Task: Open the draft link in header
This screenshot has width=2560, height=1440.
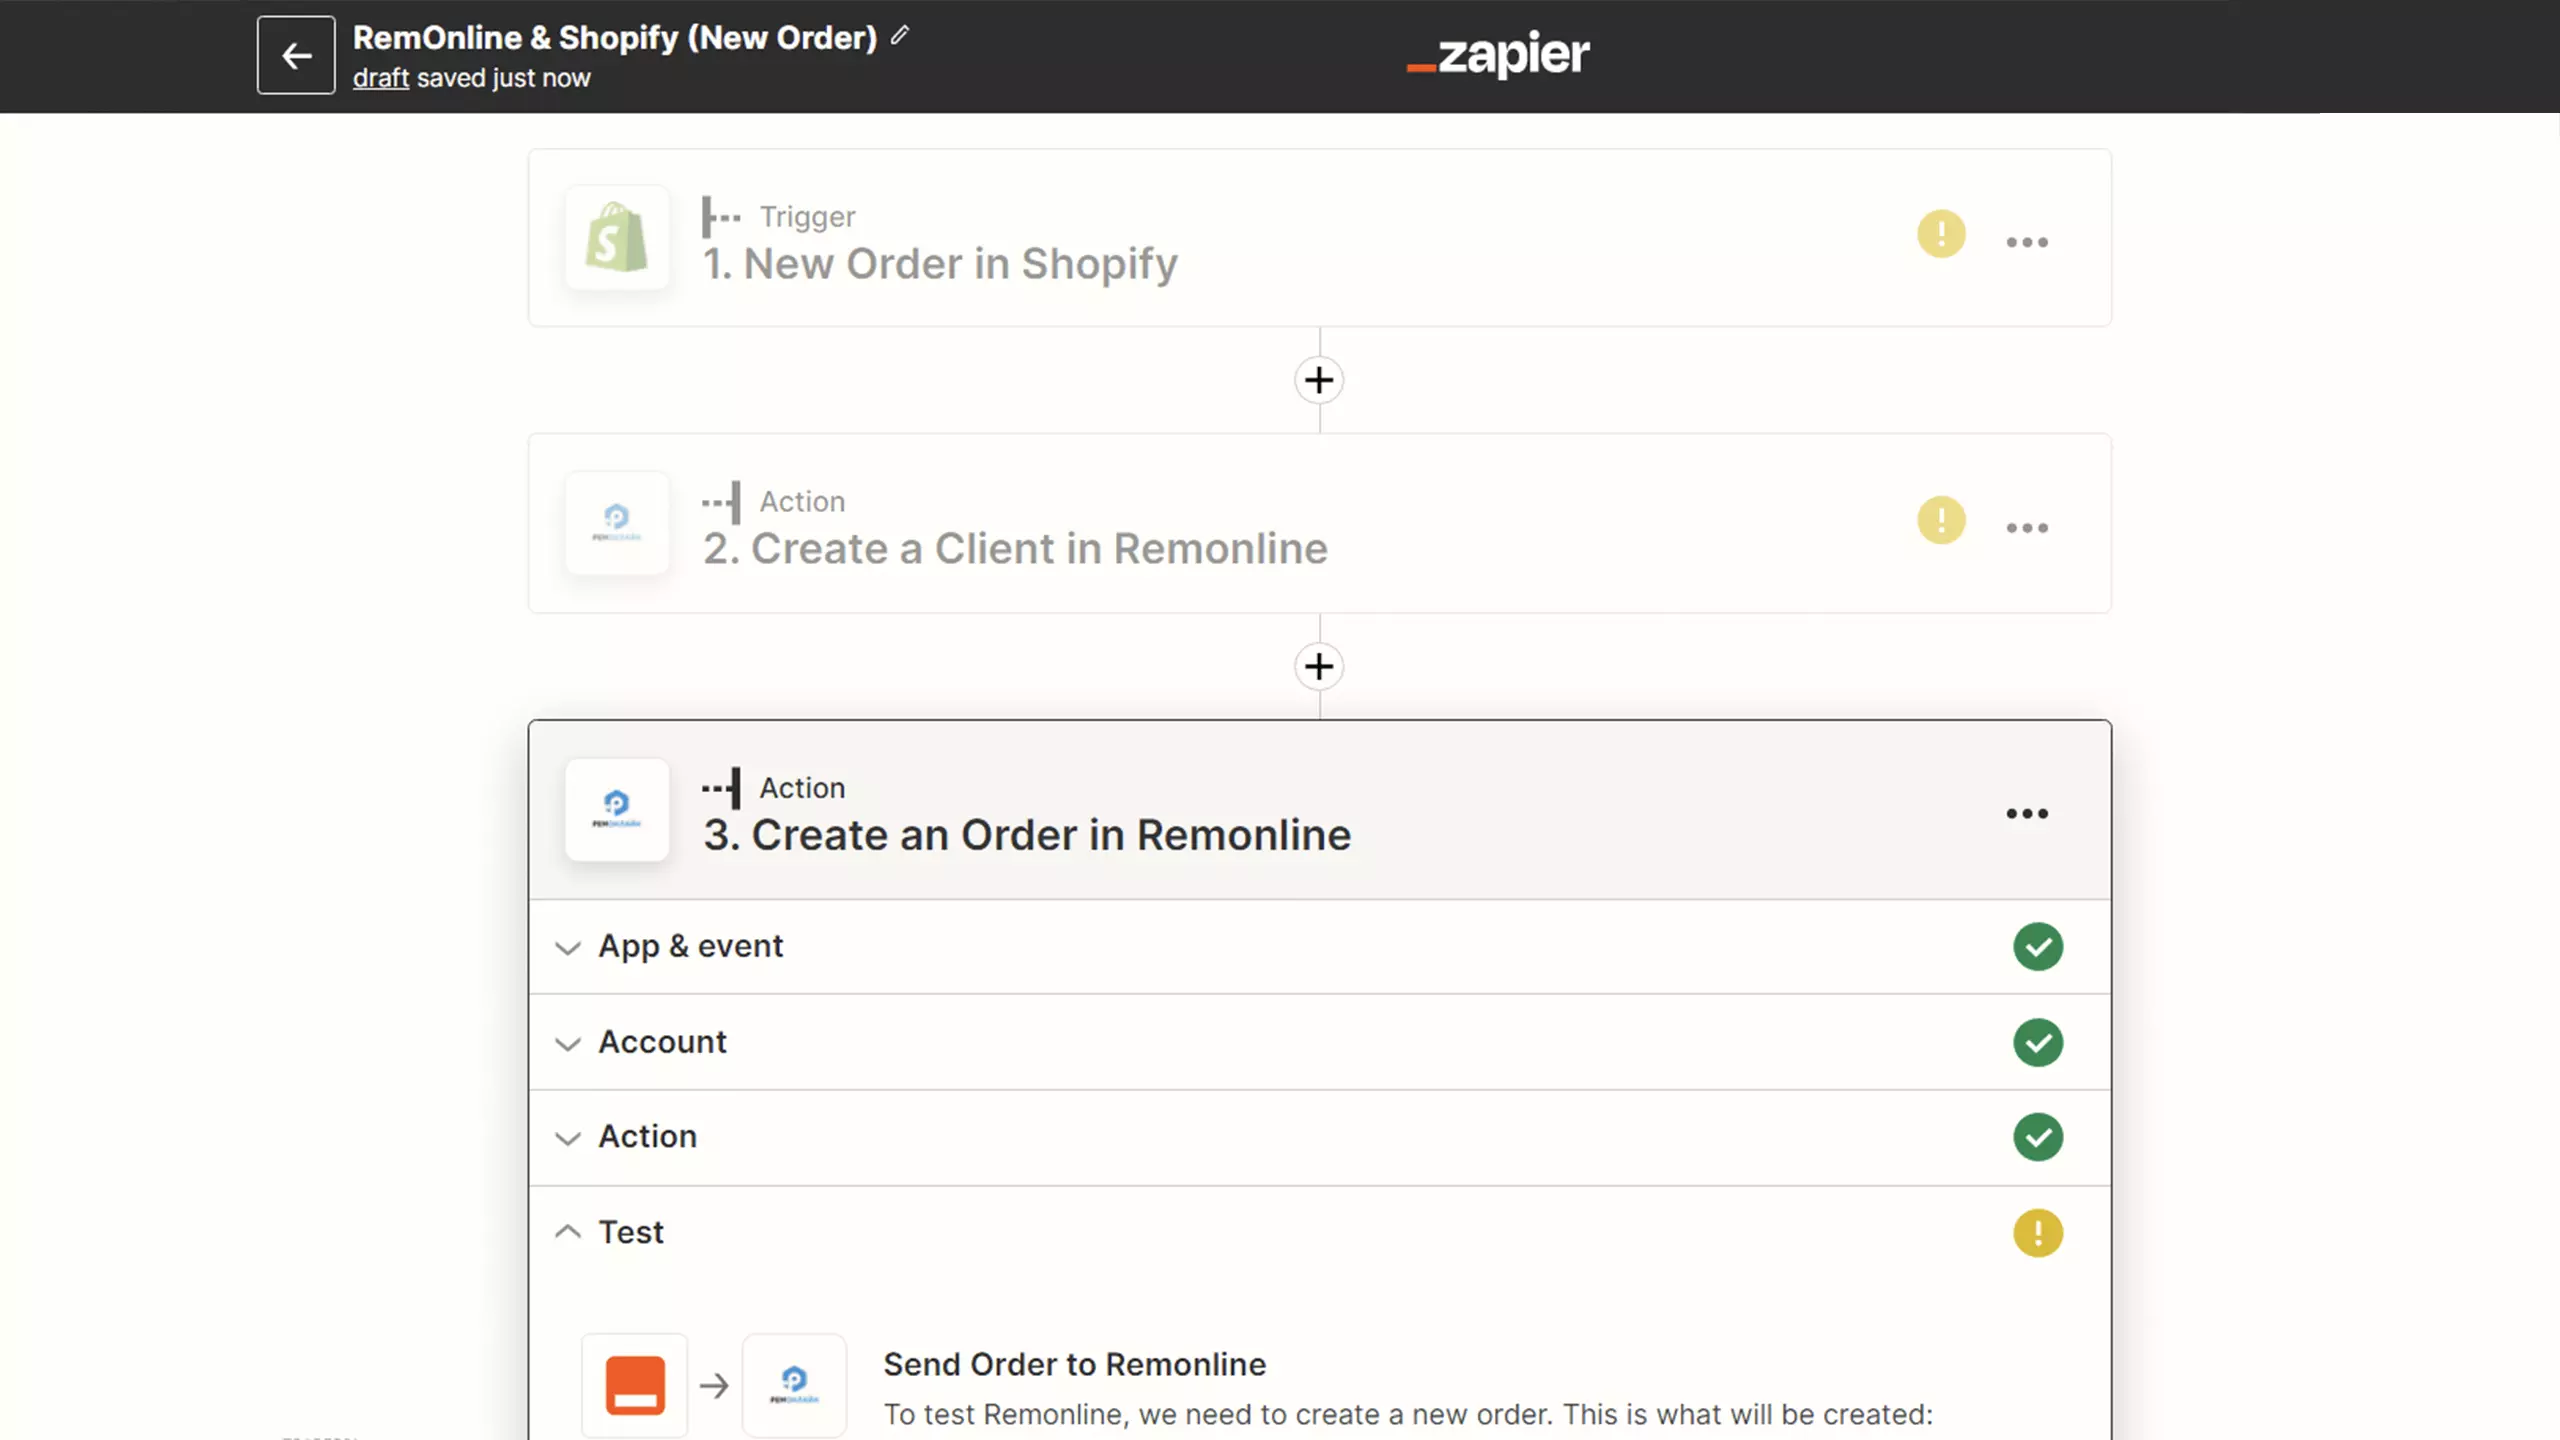Action: pos(381,78)
